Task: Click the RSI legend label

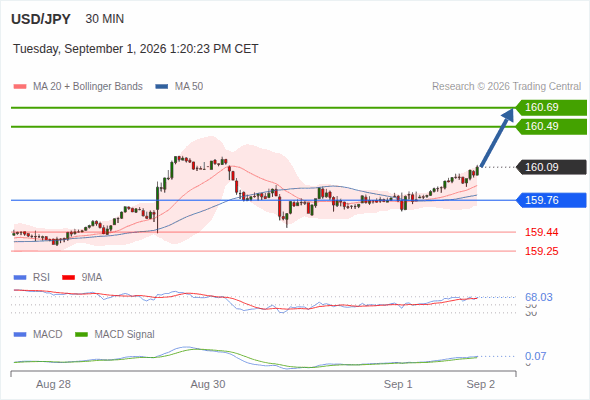Action: coord(41,277)
